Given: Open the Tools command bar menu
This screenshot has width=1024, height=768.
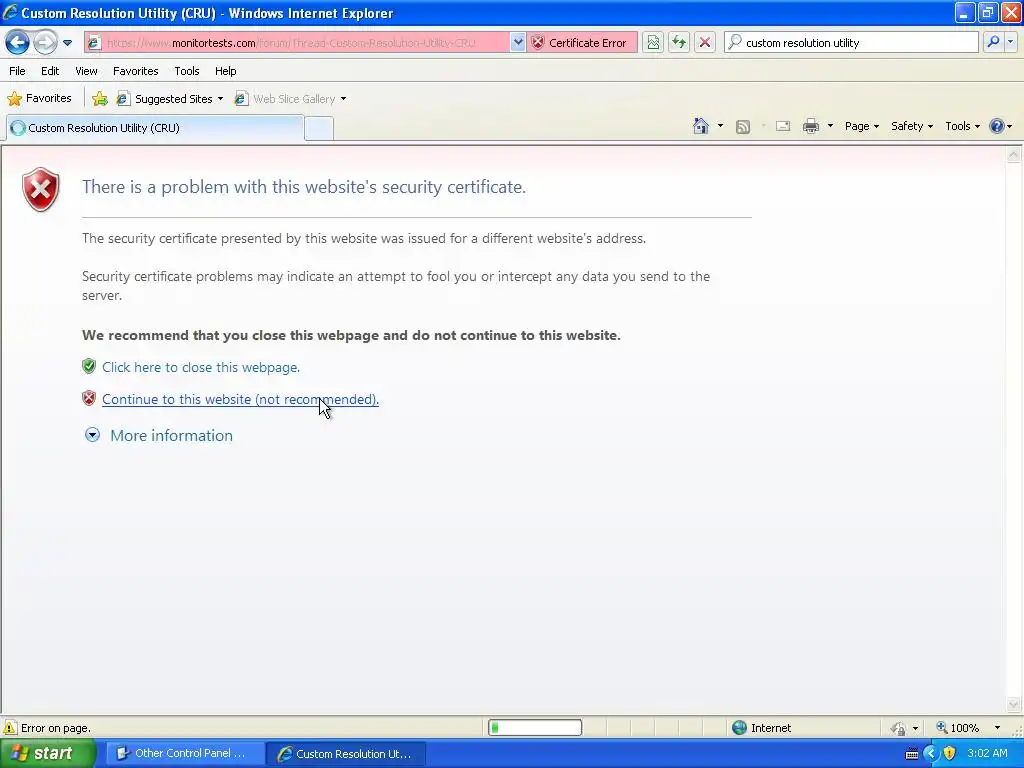Looking at the screenshot, I should pyautogui.click(x=963, y=126).
